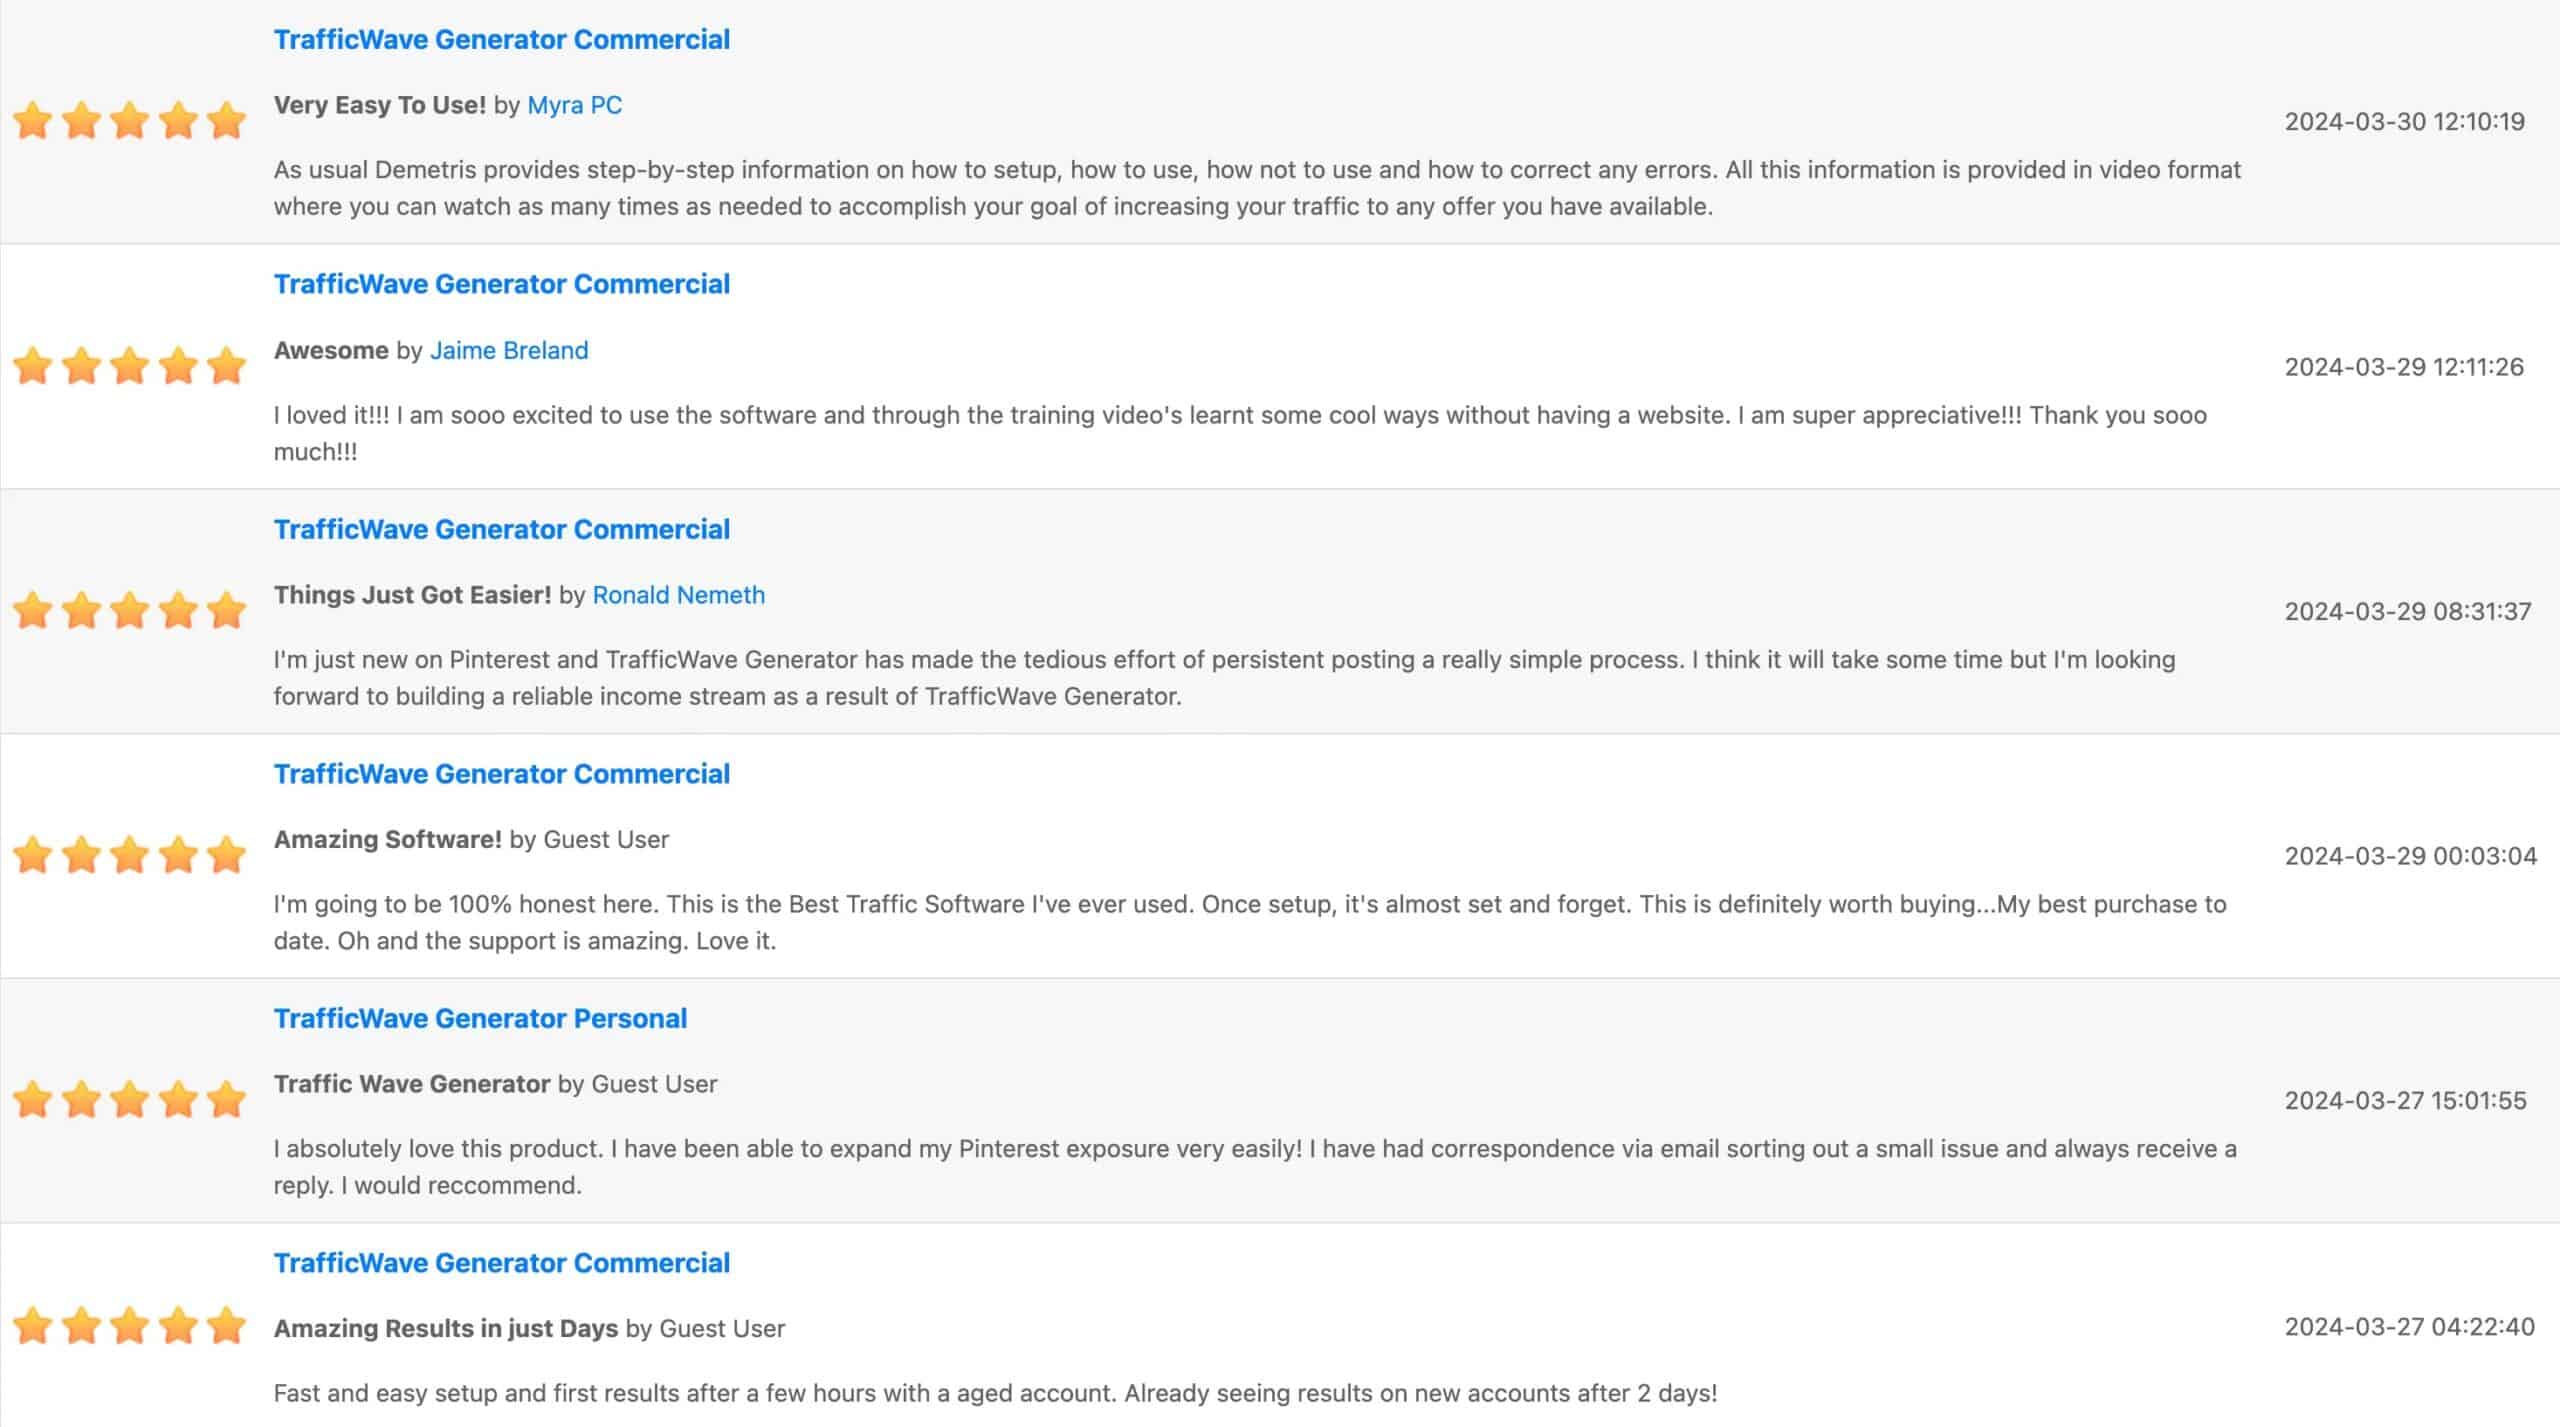Viewport: 2560px width, 1427px height.
Task: Click the 2024-03-27 15:01:55 timestamp
Action: pyautogui.click(x=2405, y=1101)
